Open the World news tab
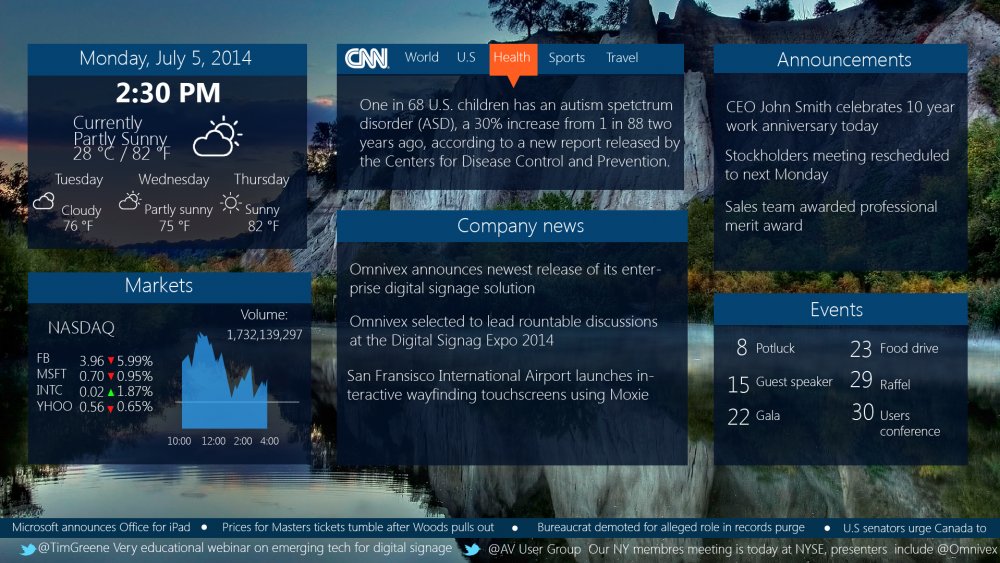The height and width of the screenshot is (563, 1000). [x=422, y=57]
